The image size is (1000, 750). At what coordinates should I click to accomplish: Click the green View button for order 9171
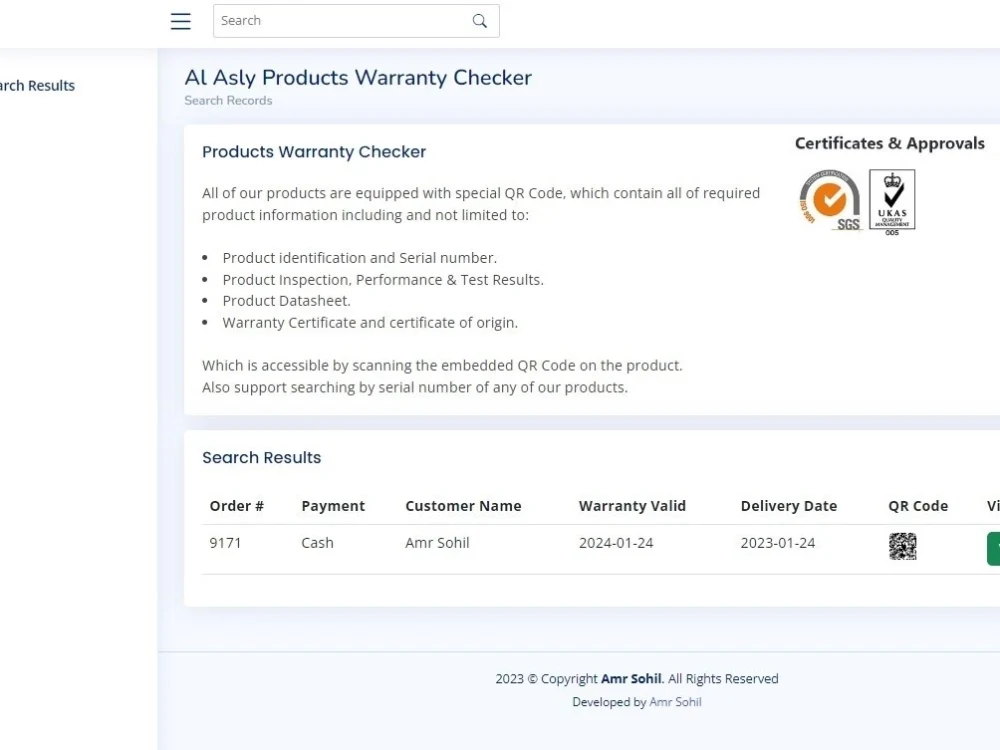click(994, 548)
